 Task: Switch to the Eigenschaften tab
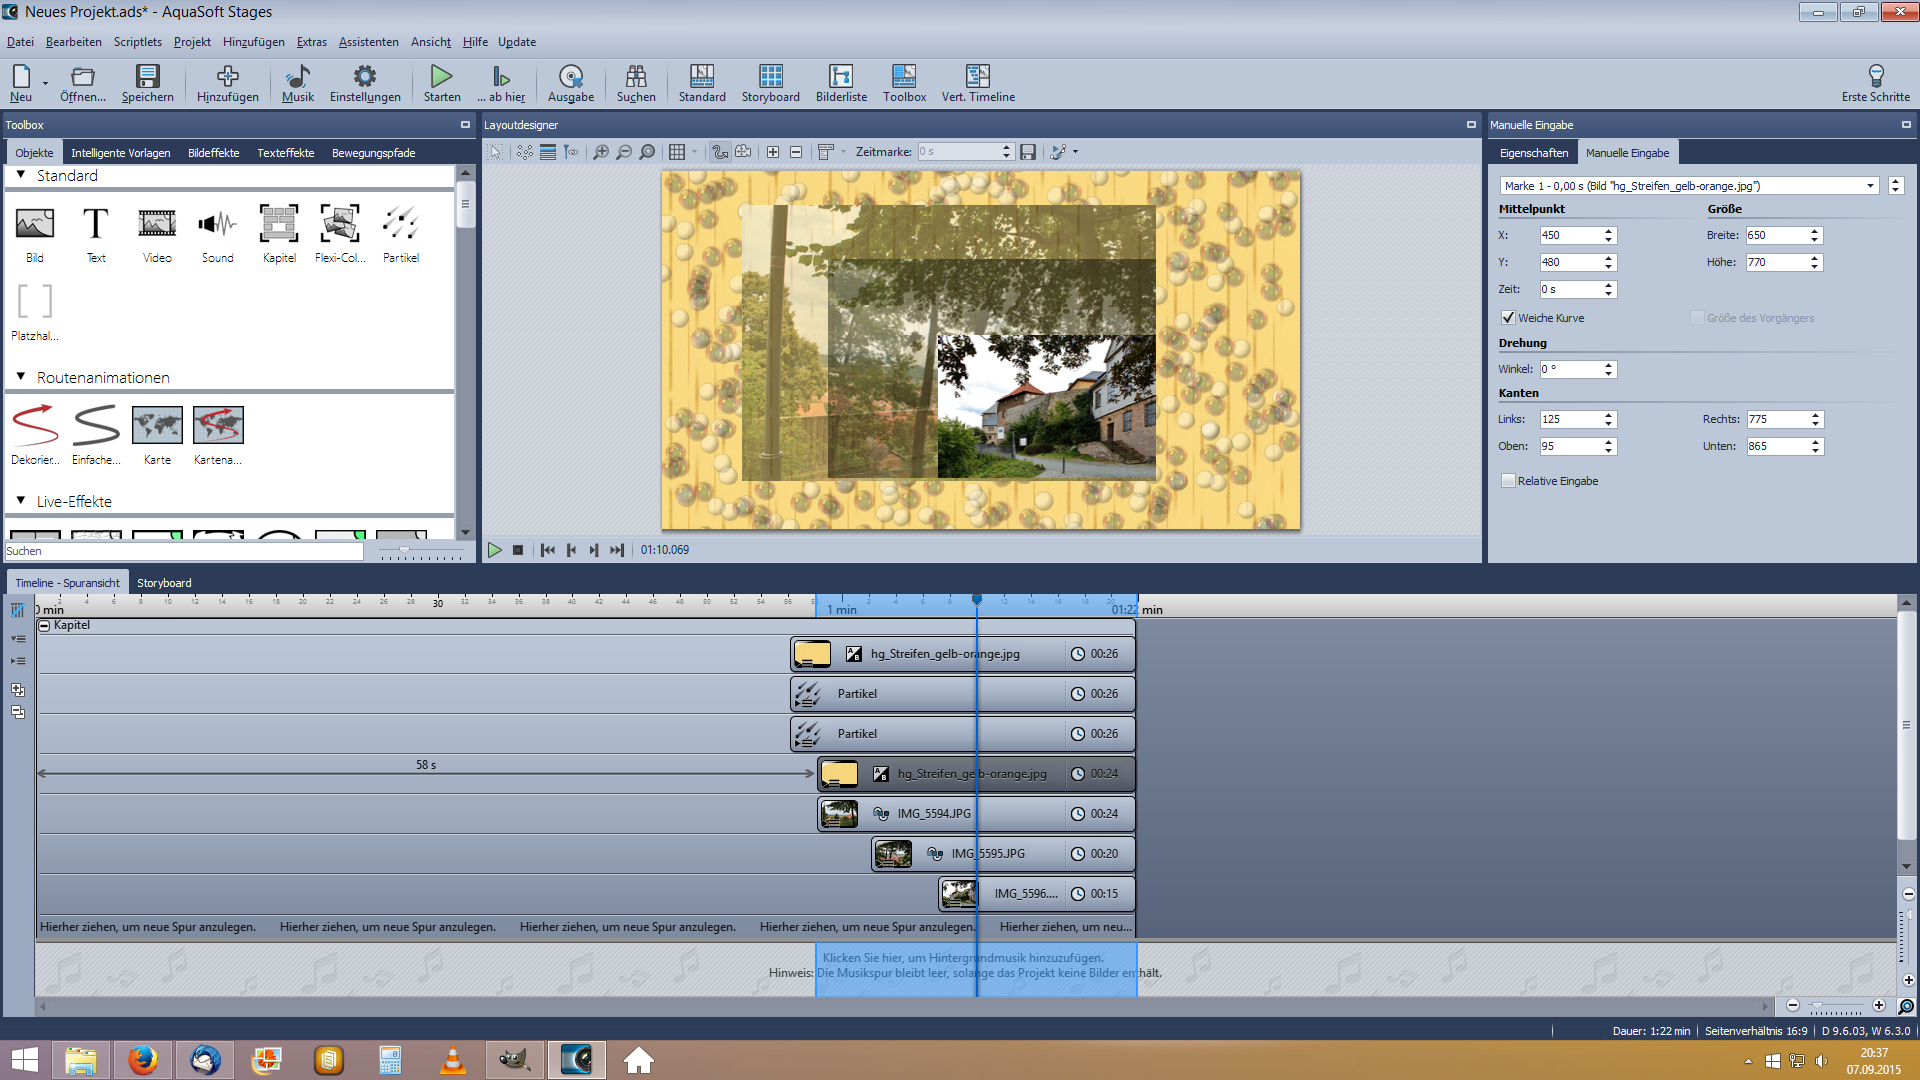point(1533,153)
